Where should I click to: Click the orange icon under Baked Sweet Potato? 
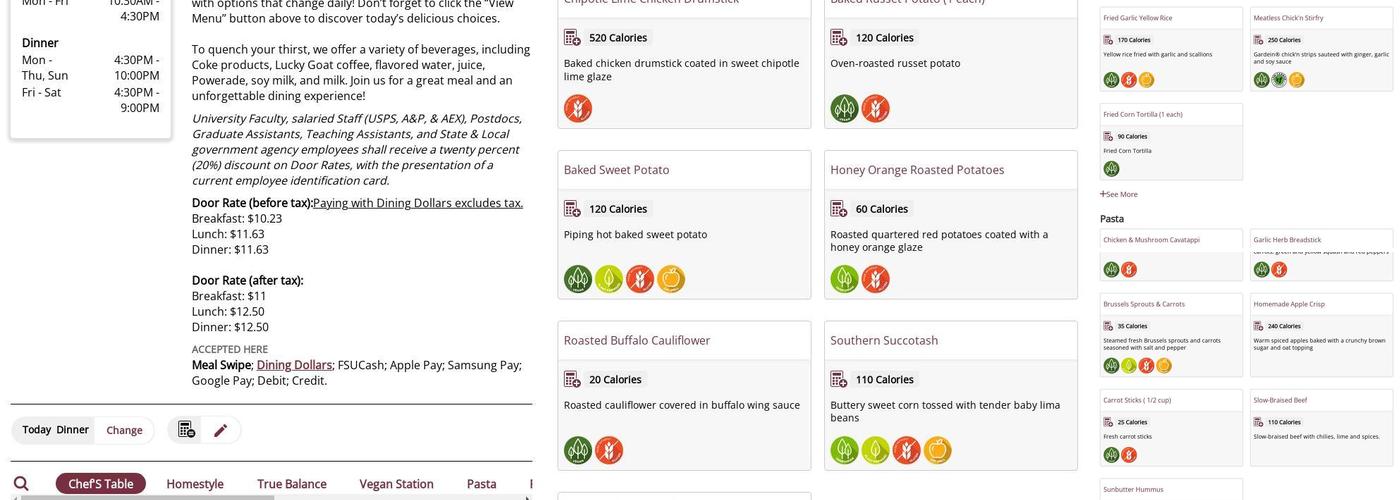pyautogui.click(x=671, y=279)
